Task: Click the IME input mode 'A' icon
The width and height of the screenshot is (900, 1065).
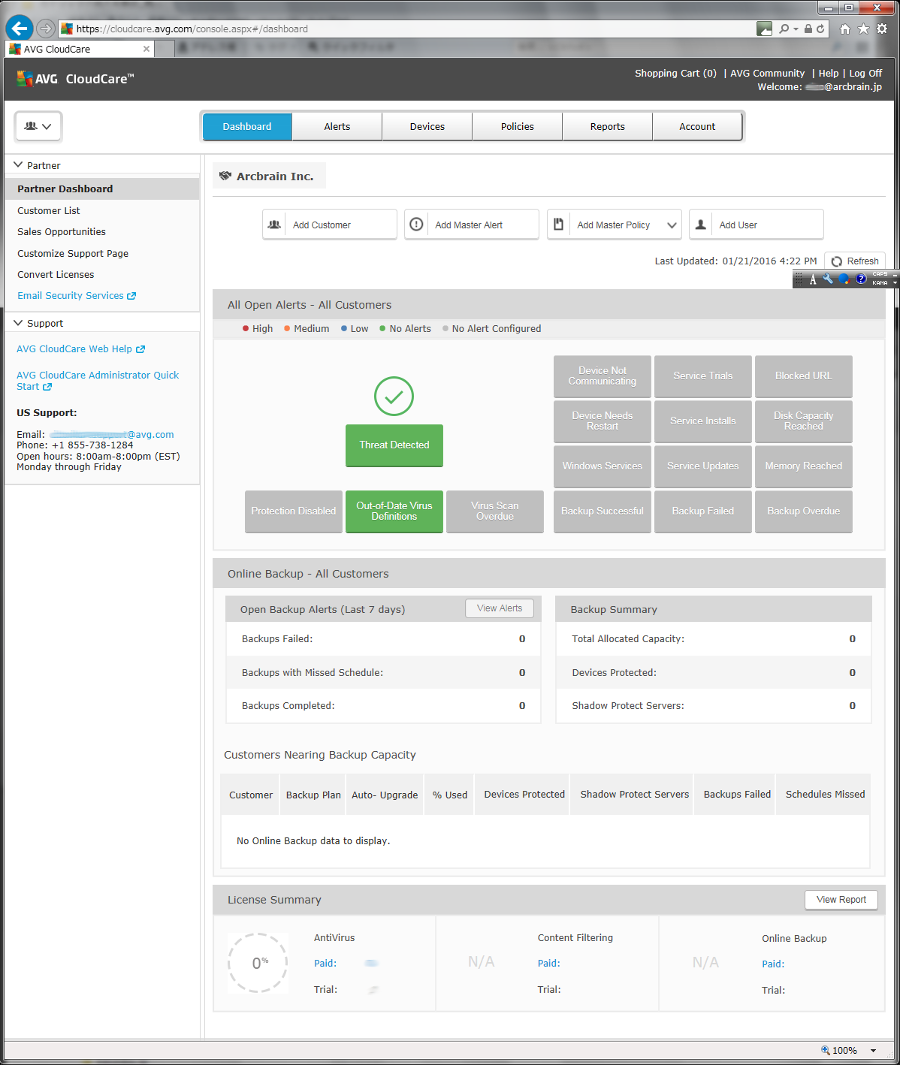Action: tap(812, 279)
